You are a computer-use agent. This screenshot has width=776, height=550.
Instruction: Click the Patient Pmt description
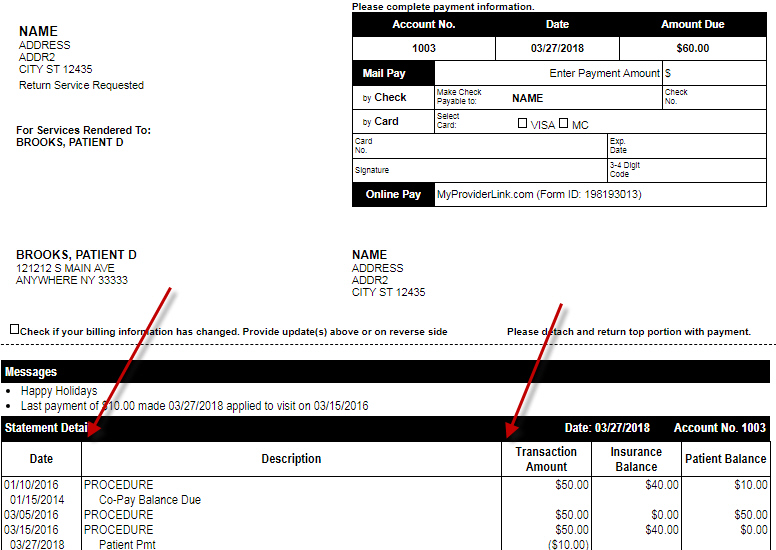pyautogui.click(x=127, y=545)
